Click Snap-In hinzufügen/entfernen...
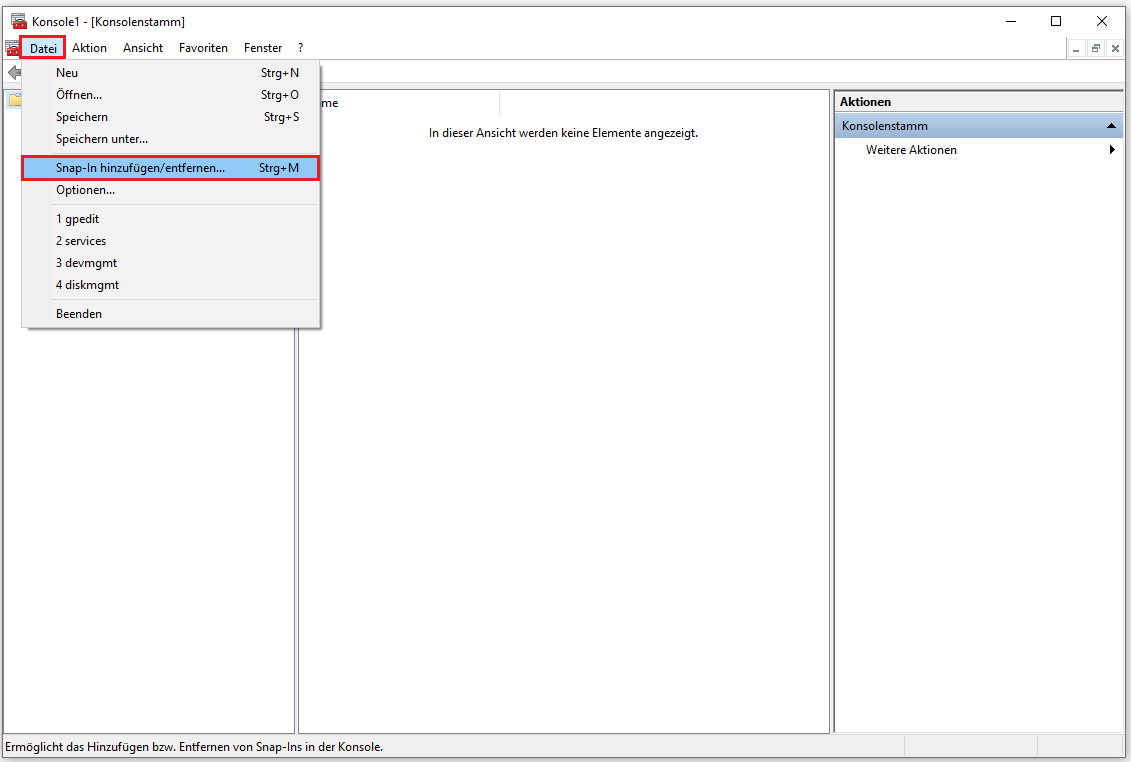The width and height of the screenshot is (1131, 762). pyautogui.click(x=171, y=168)
